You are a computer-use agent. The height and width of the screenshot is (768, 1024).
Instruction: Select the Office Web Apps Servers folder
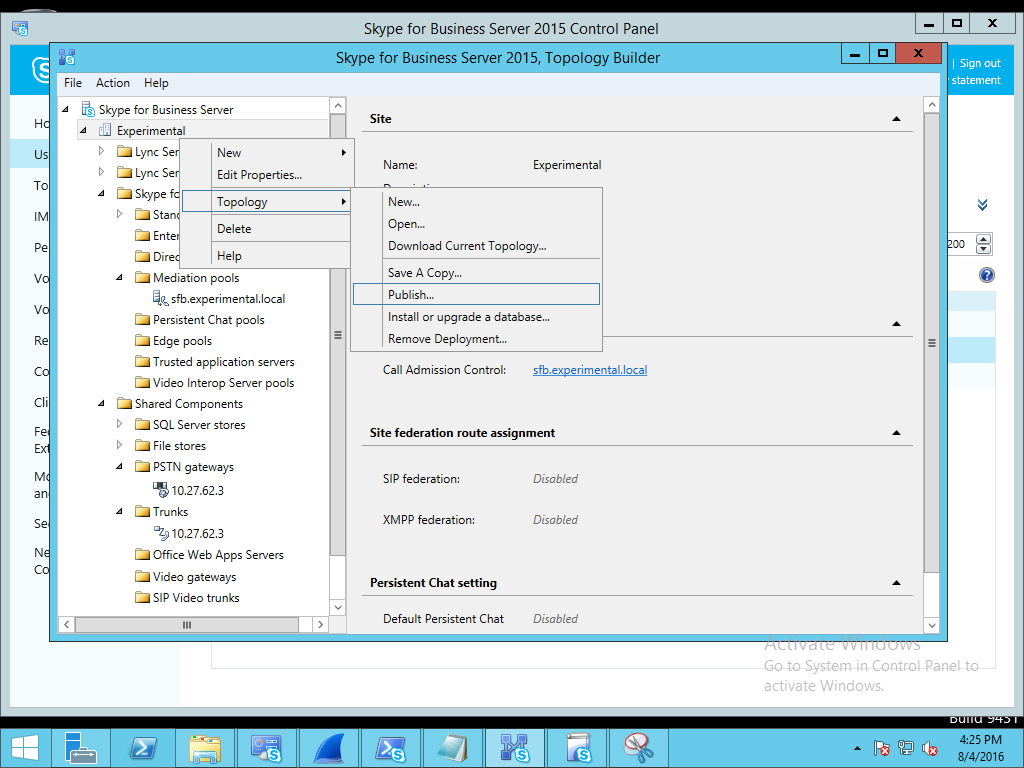pos(218,555)
